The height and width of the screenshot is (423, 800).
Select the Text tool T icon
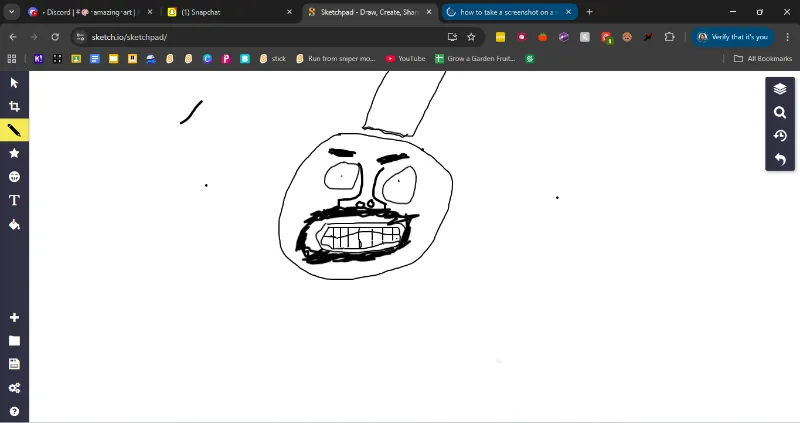[x=14, y=200]
